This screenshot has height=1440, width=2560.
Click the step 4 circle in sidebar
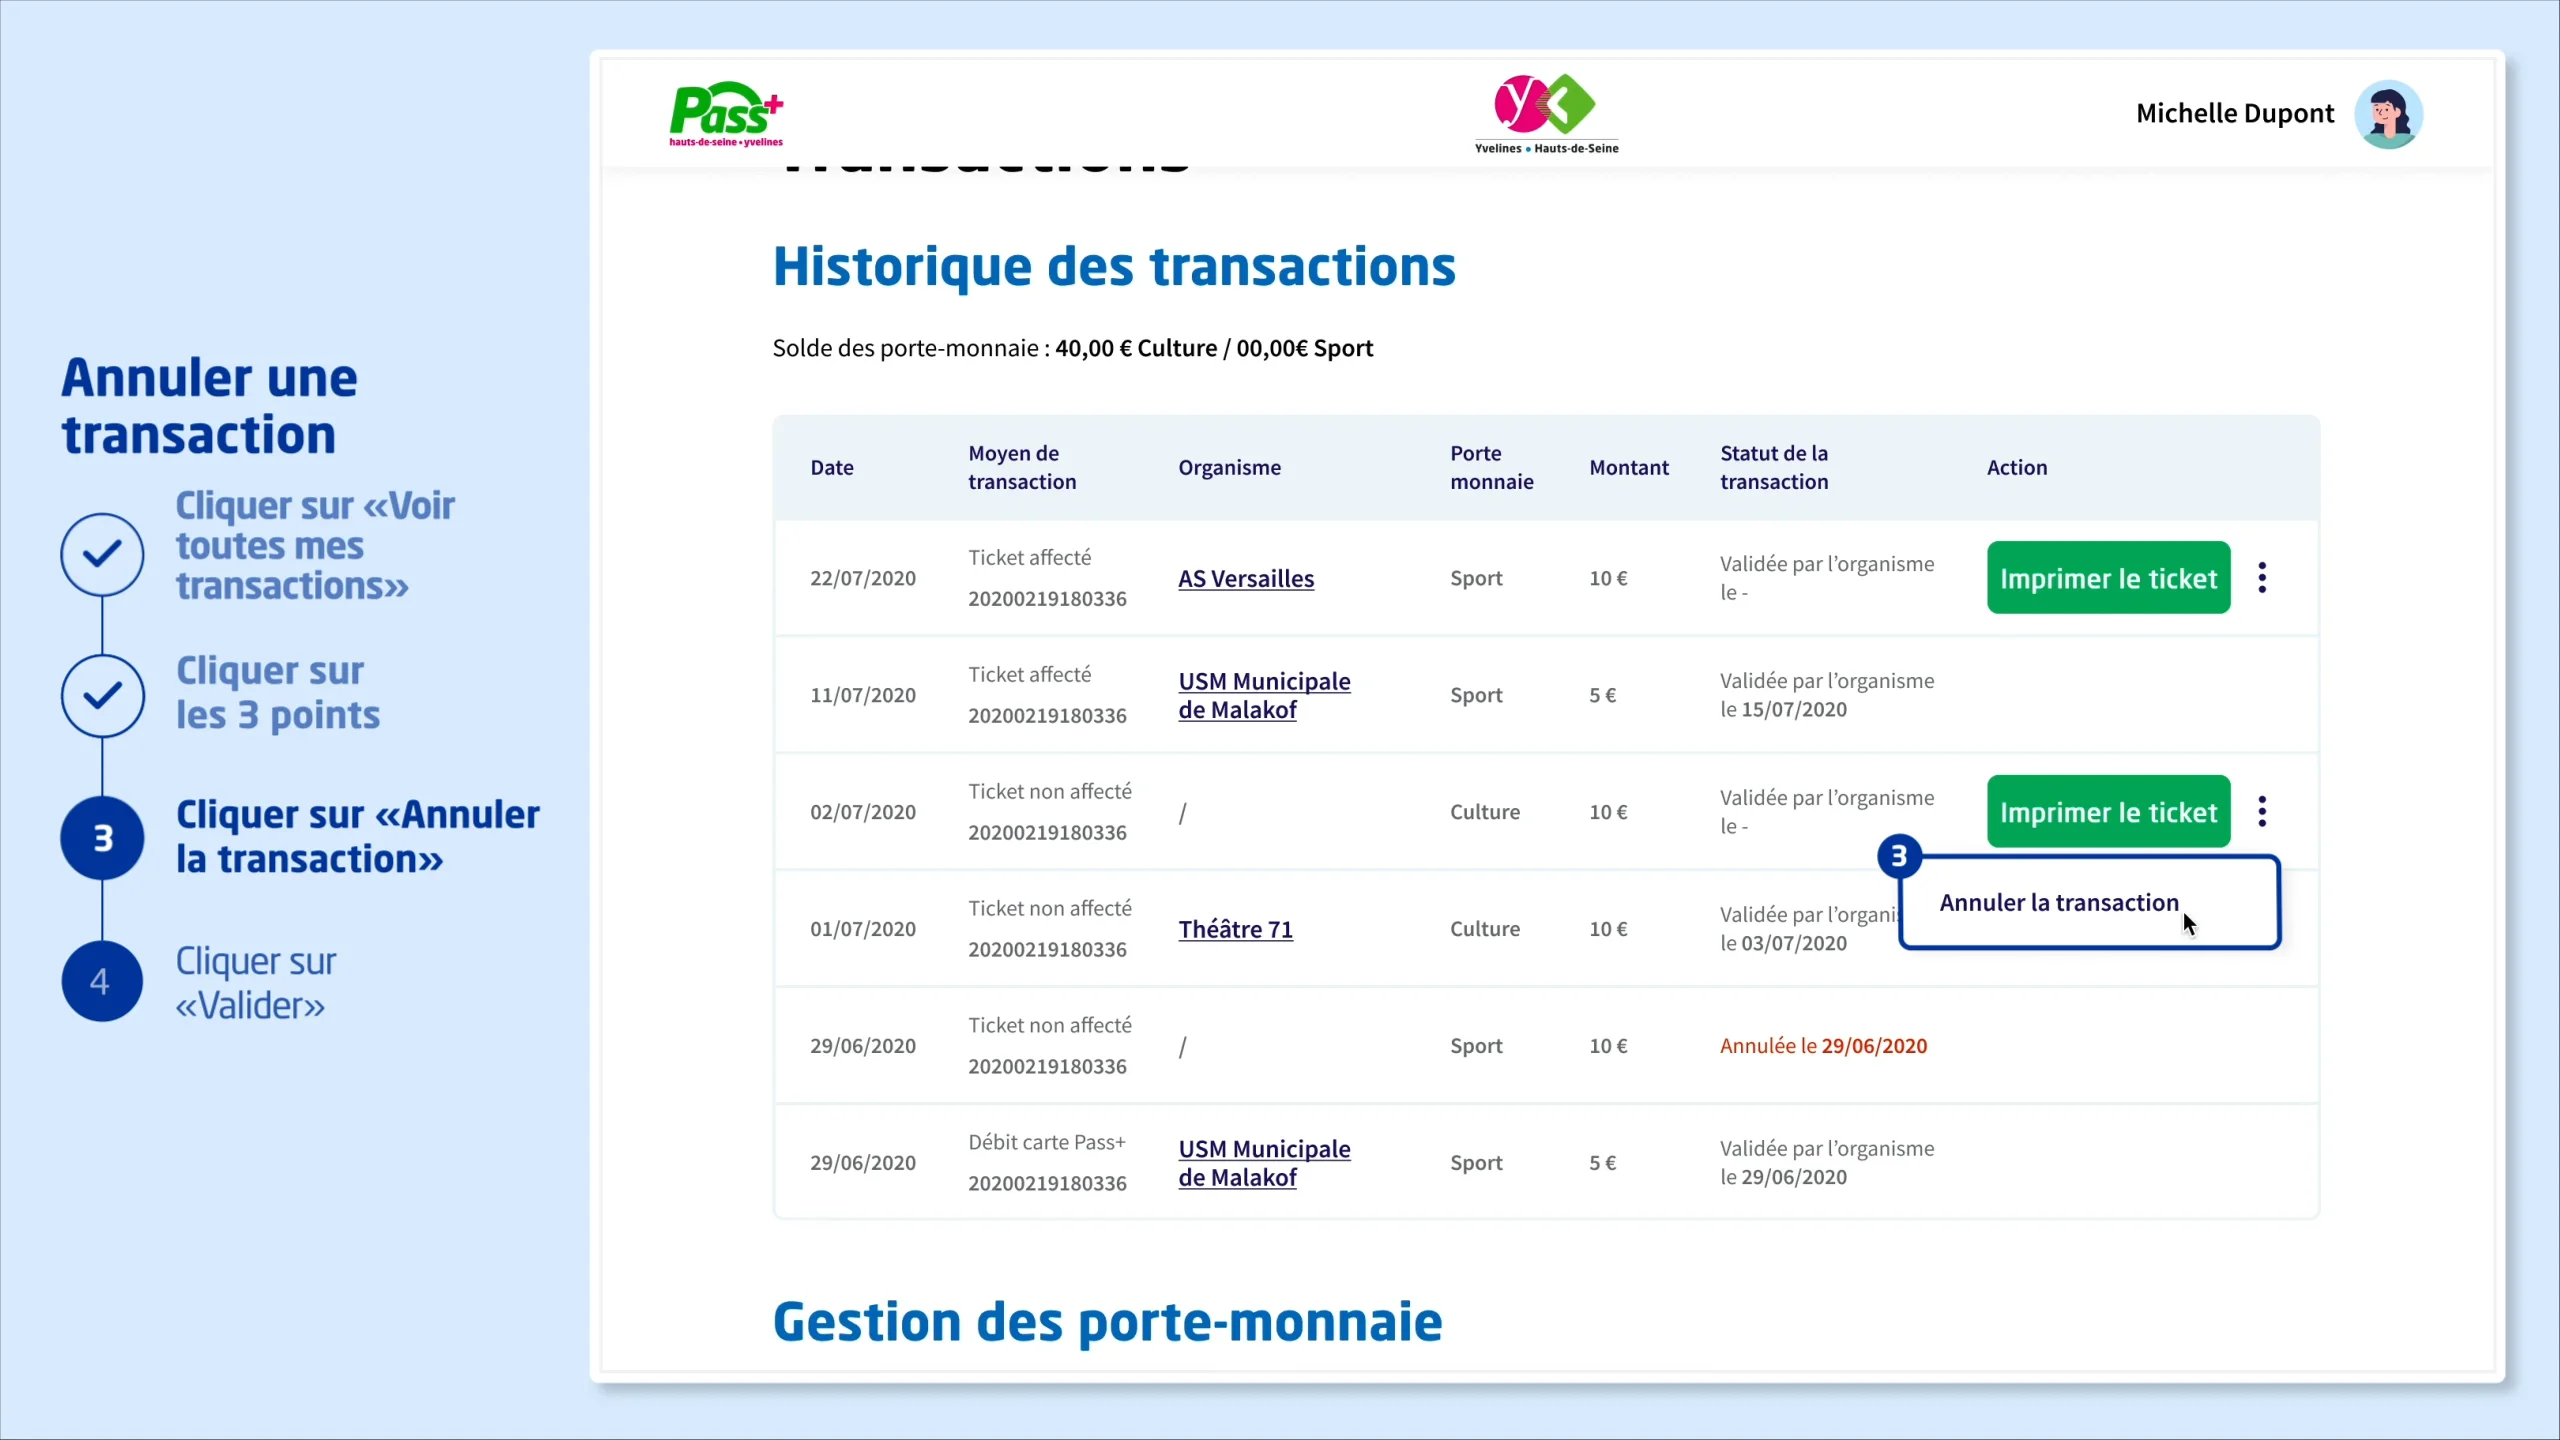102,981
